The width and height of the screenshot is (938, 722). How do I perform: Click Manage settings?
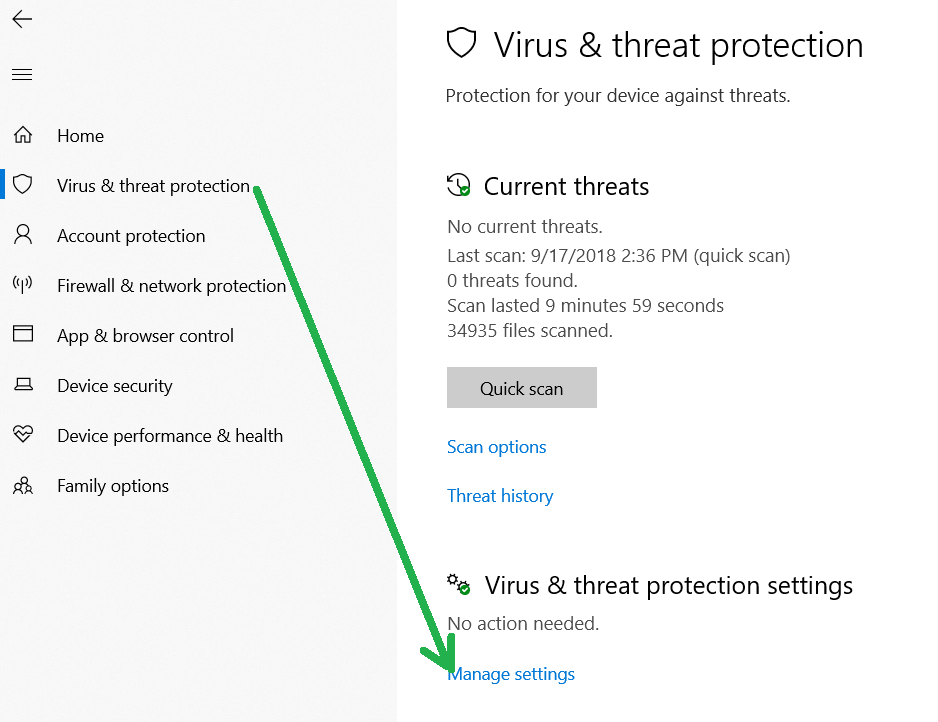pyautogui.click(x=511, y=673)
